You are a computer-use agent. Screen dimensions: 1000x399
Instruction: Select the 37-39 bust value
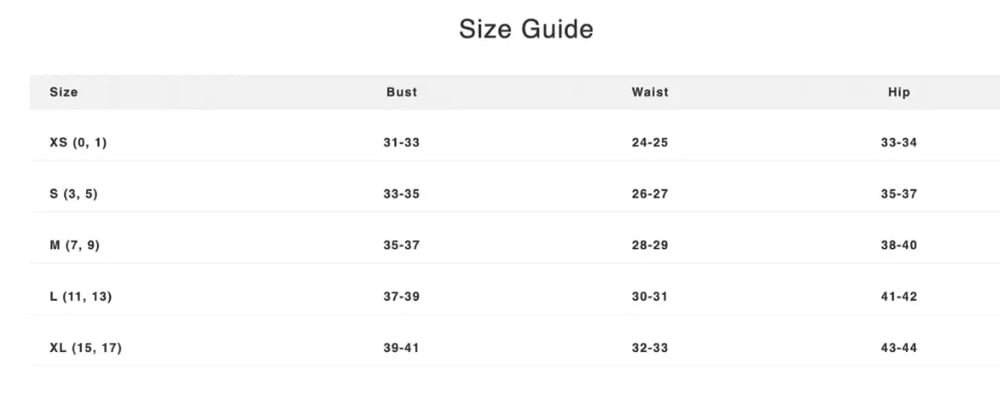tap(402, 296)
